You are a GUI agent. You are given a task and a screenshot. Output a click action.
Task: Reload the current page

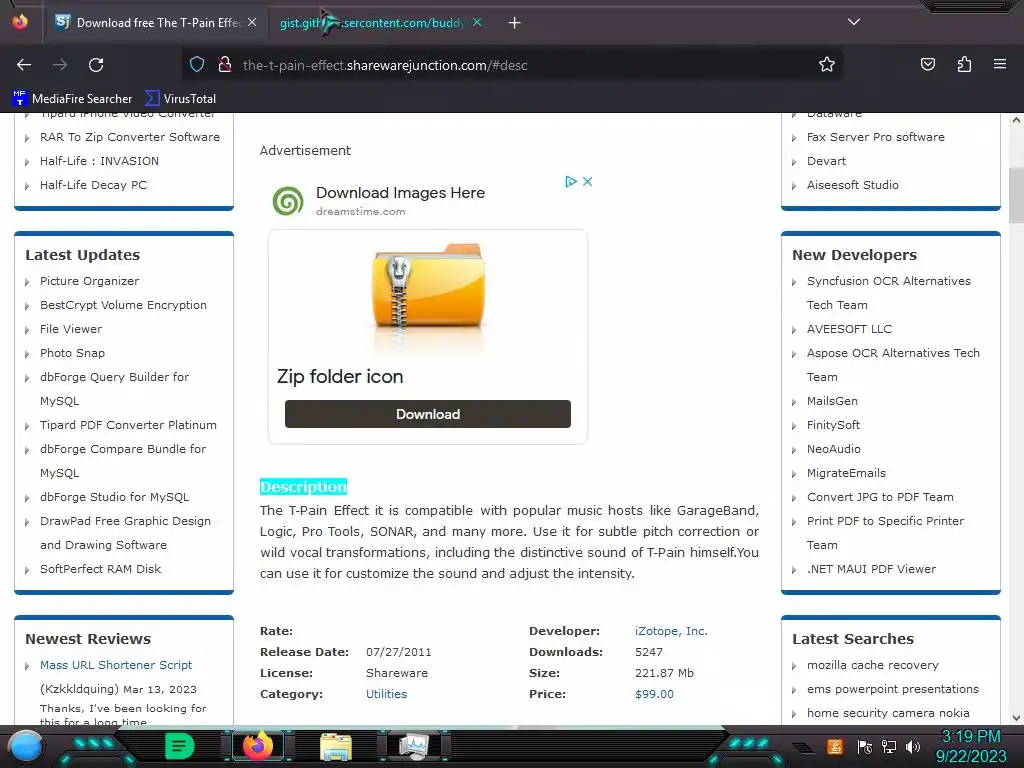(96, 65)
